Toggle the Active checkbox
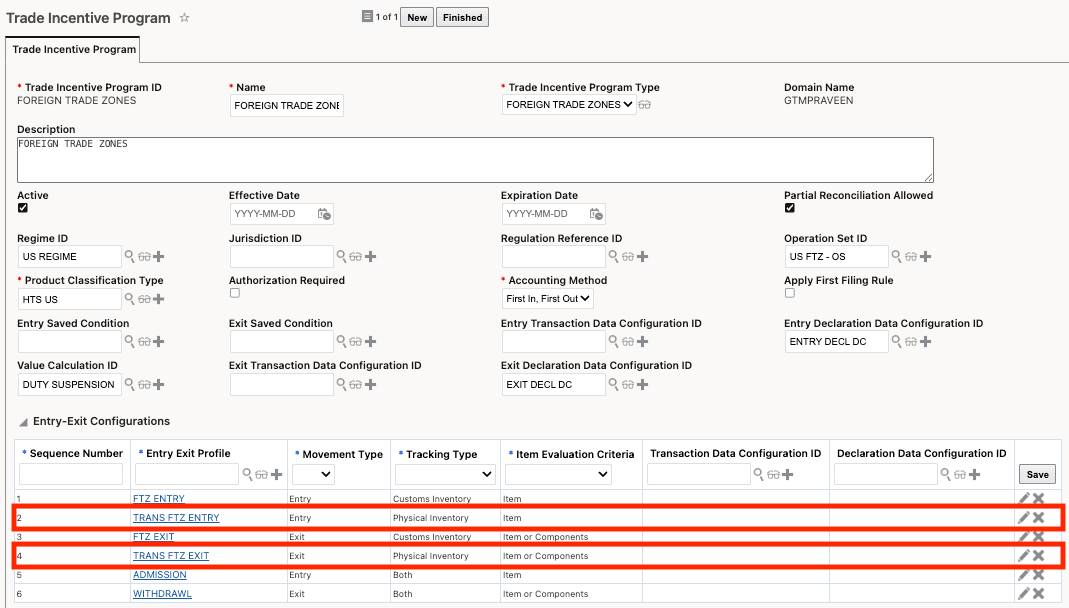Viewport: 1069px width, 608px height. [x=23, y=208]
